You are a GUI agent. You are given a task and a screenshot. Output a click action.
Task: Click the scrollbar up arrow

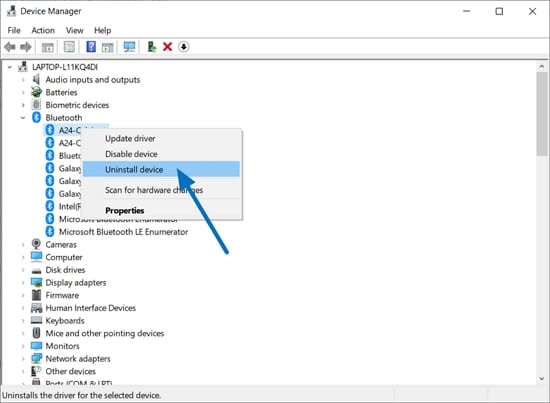coord(542,66)
